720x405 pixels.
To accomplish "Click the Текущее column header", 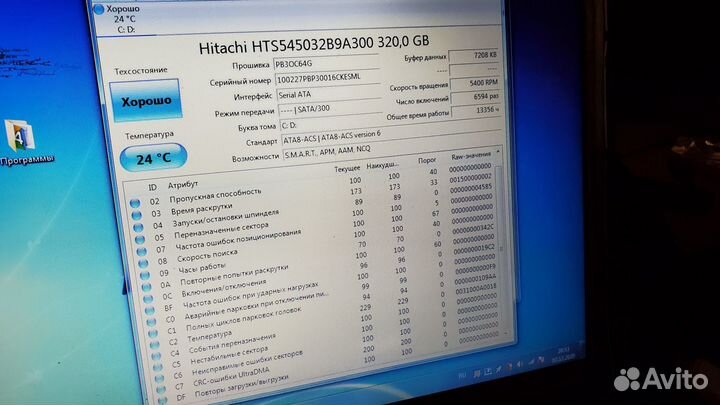I will 347,169.
